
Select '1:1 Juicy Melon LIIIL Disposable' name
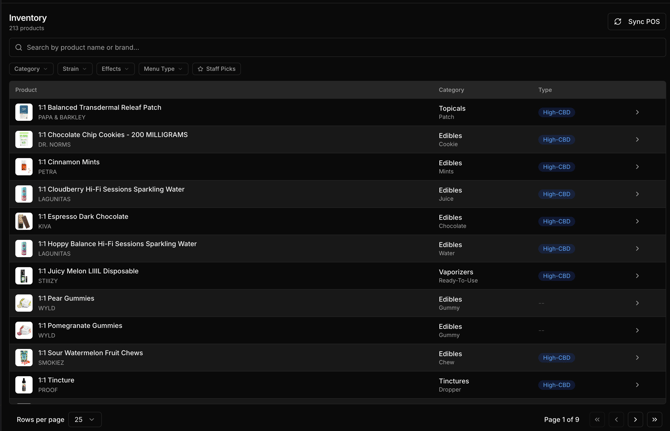(88, 271)
